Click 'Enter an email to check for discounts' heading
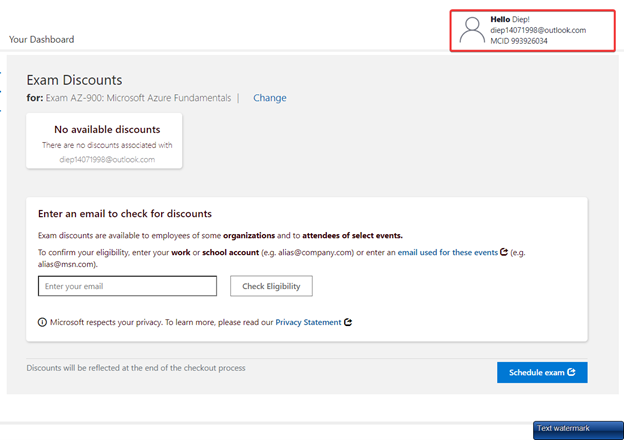 point(124,213)
